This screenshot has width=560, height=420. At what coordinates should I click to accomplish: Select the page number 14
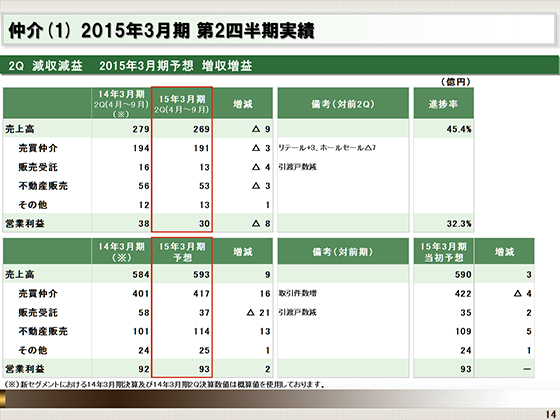550,414
